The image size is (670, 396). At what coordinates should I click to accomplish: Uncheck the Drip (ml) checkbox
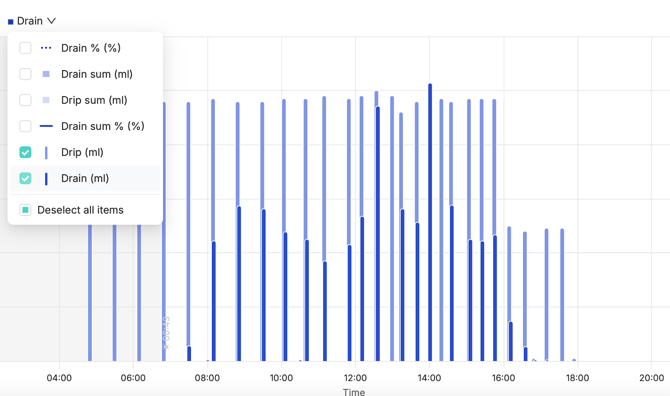[25, 152]
